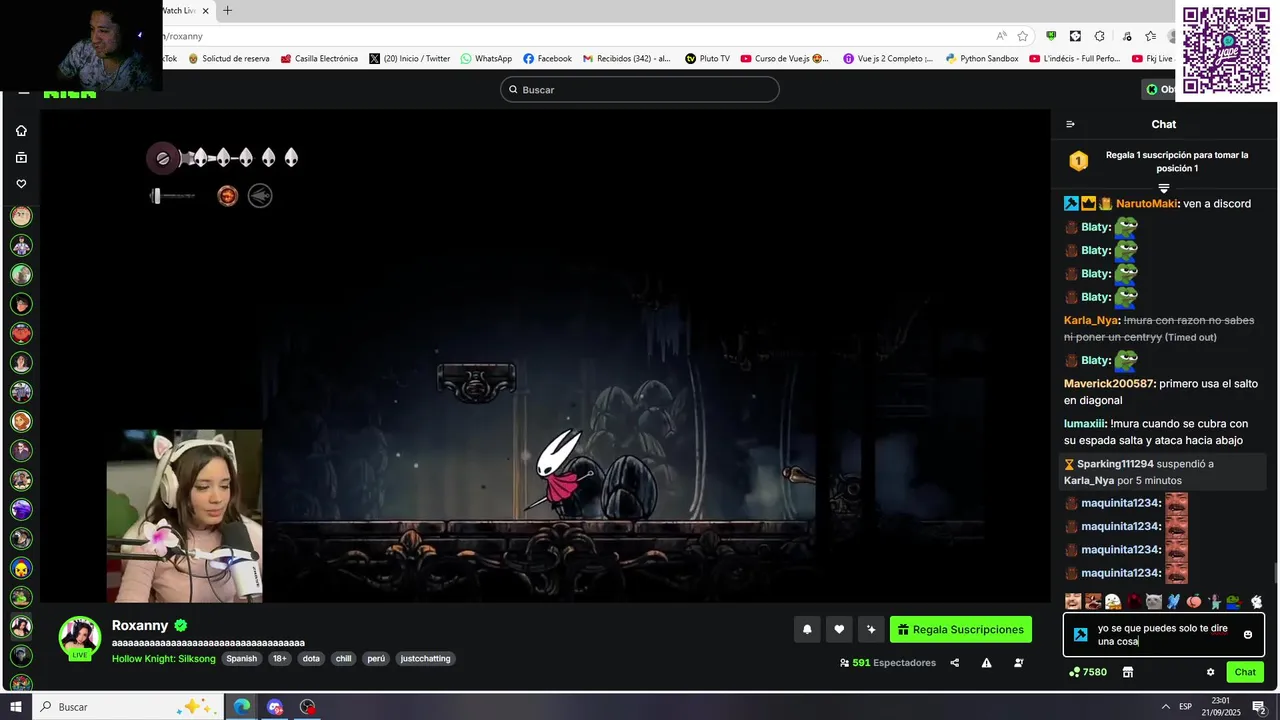Select the justchatting tag
1280x720 pixels.
425,659
